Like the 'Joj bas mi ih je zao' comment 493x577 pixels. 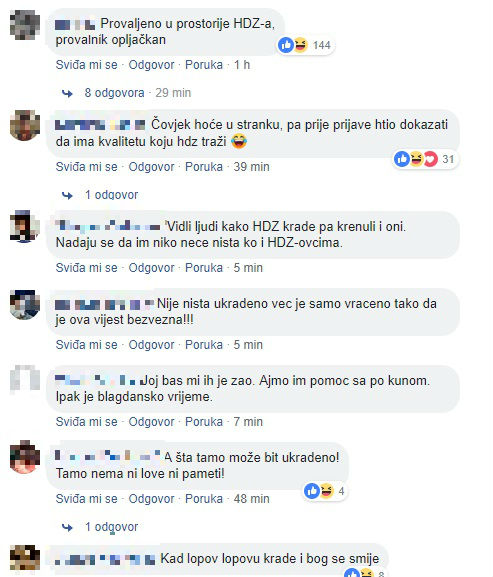point(86,422)
